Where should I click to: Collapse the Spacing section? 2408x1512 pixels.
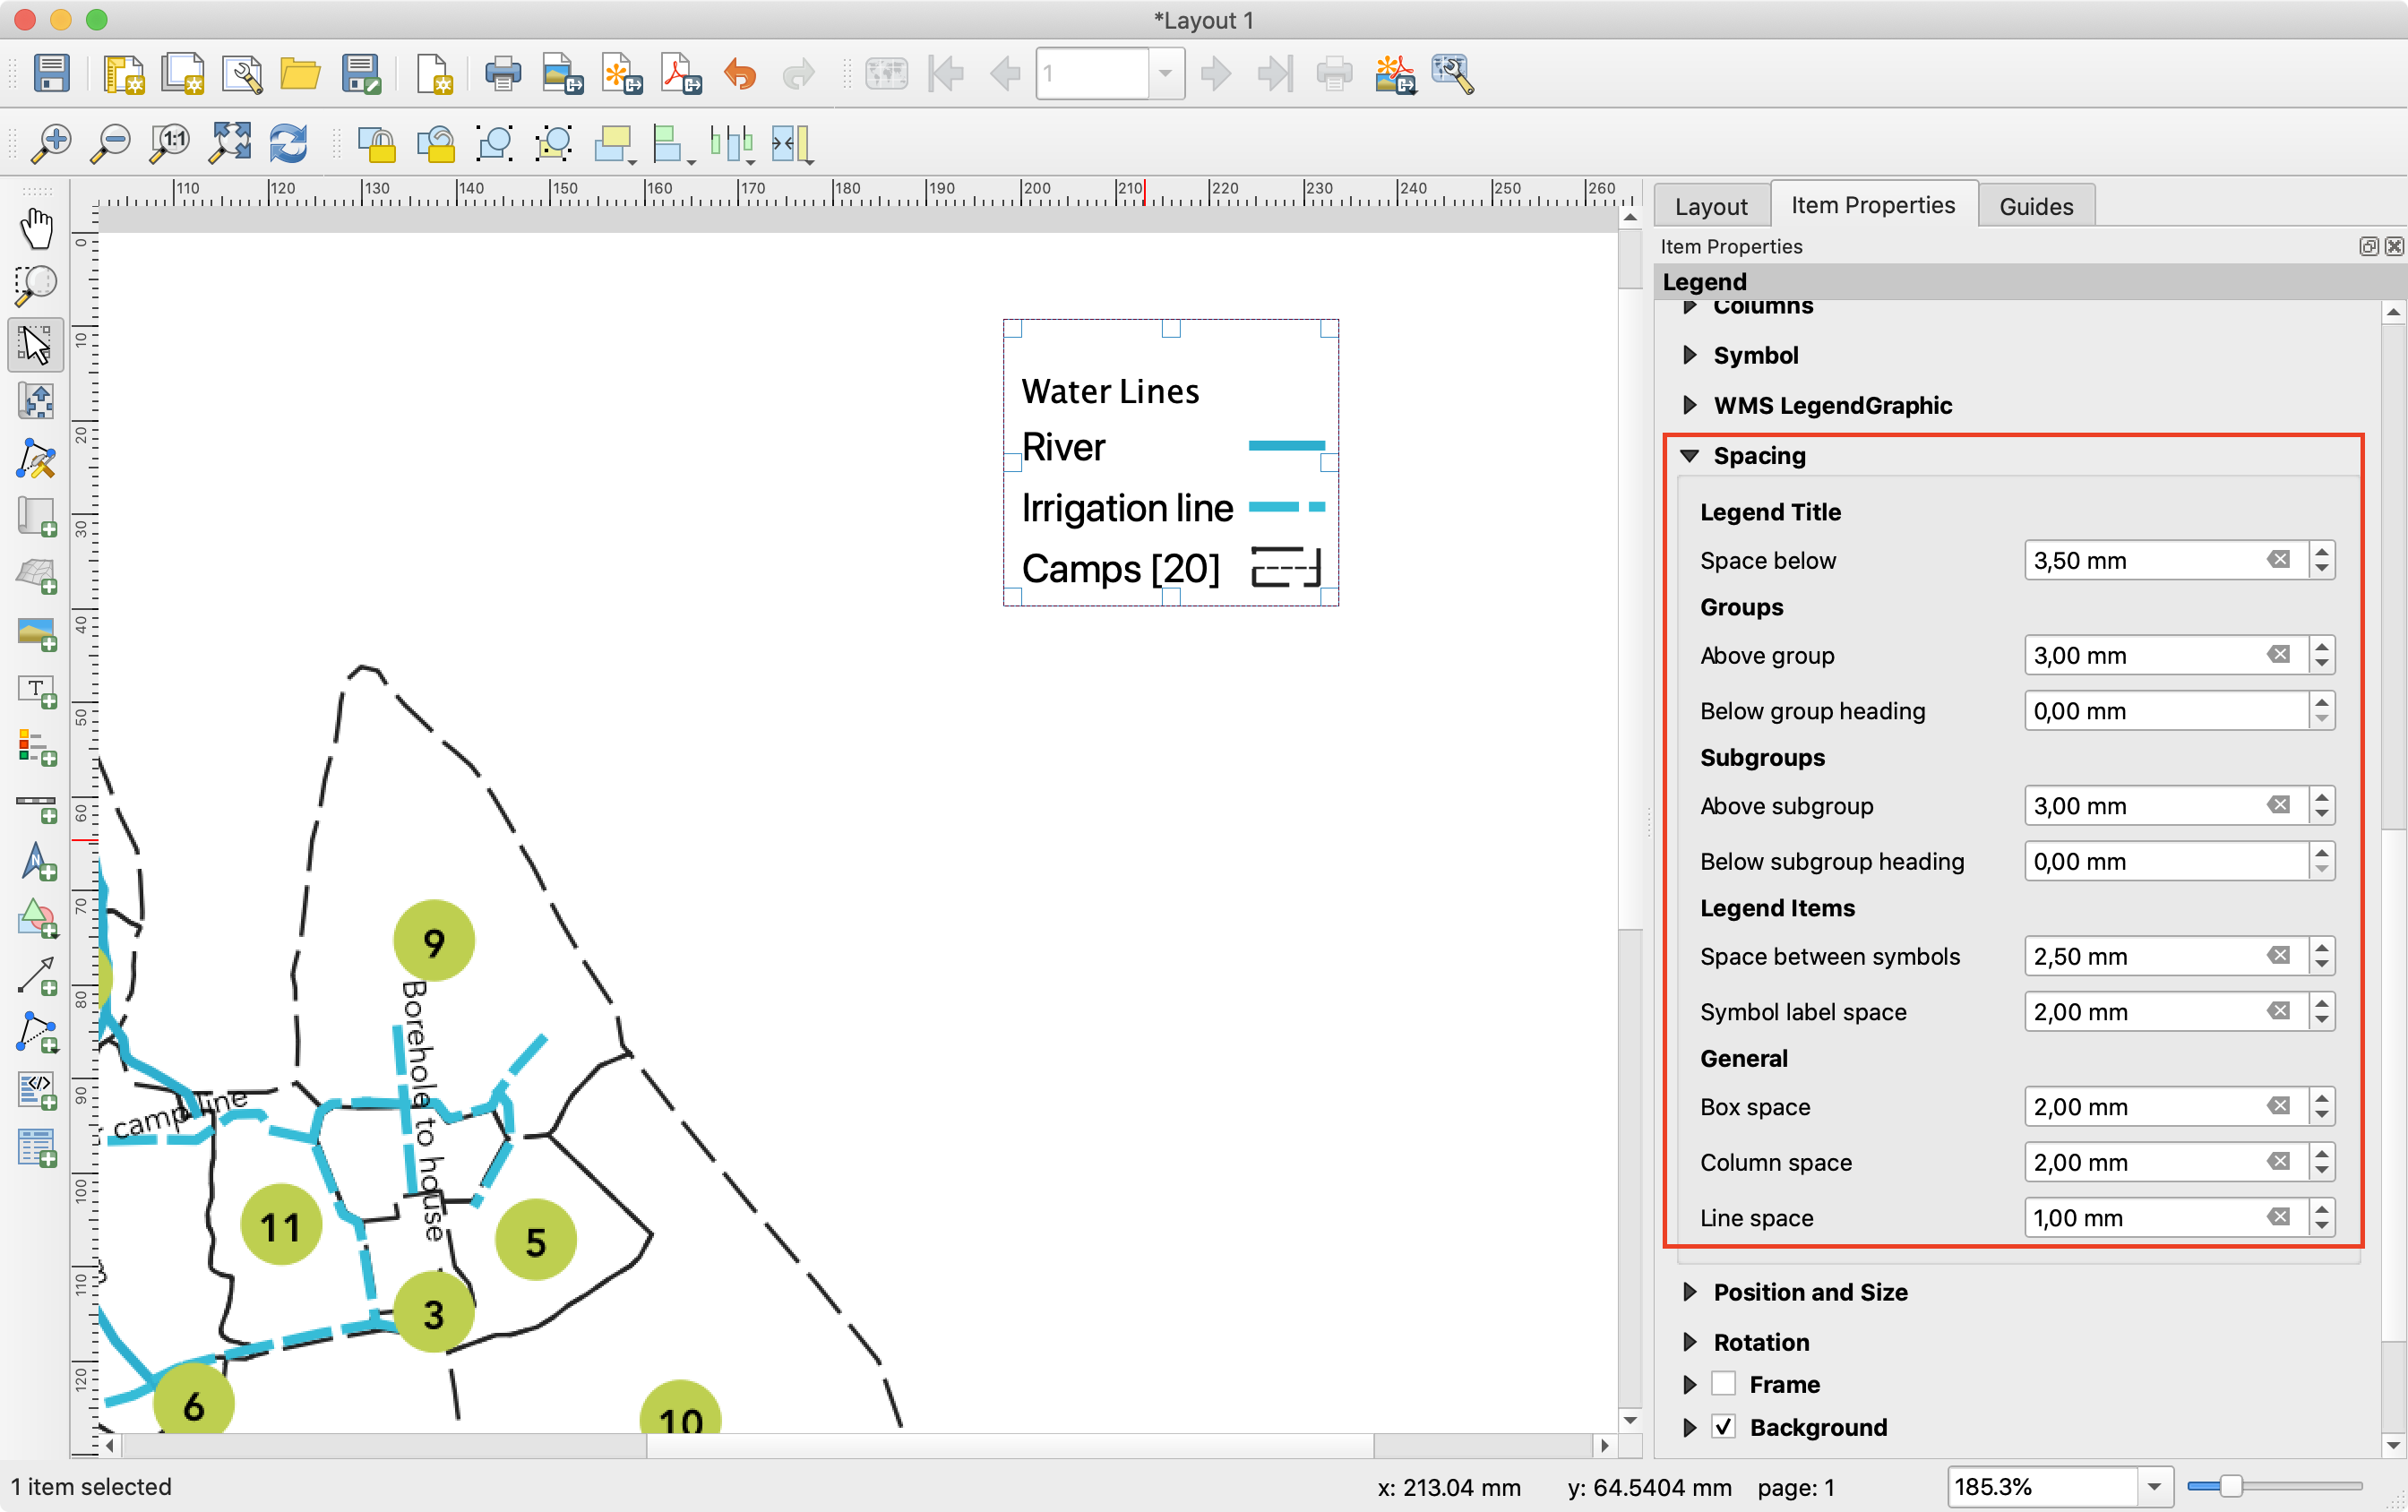tap(1690, 456)
